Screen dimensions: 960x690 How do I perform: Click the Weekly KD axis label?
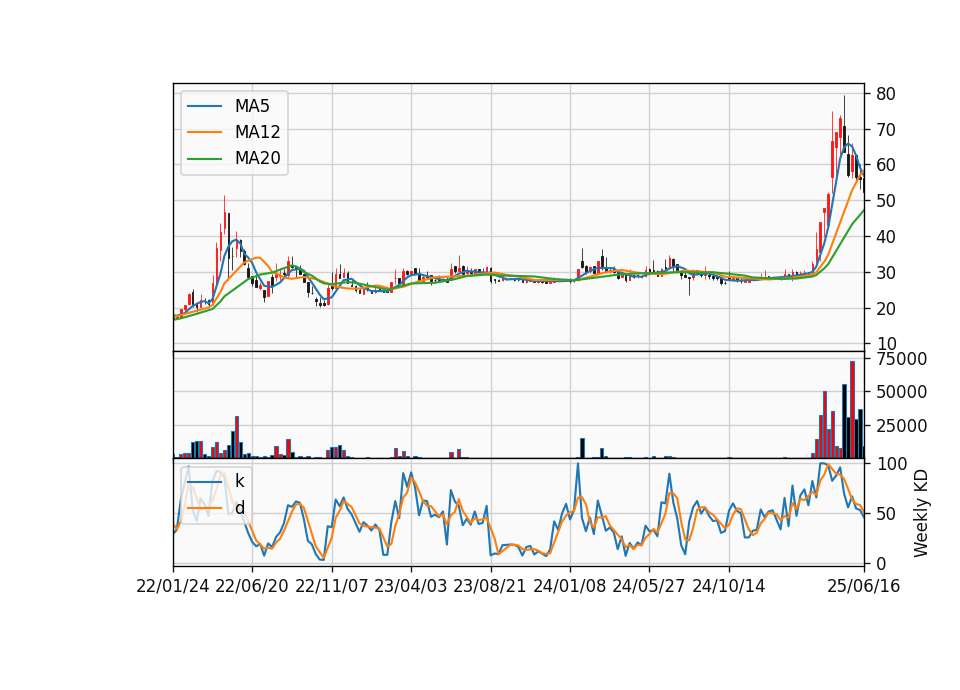point(921,514)
